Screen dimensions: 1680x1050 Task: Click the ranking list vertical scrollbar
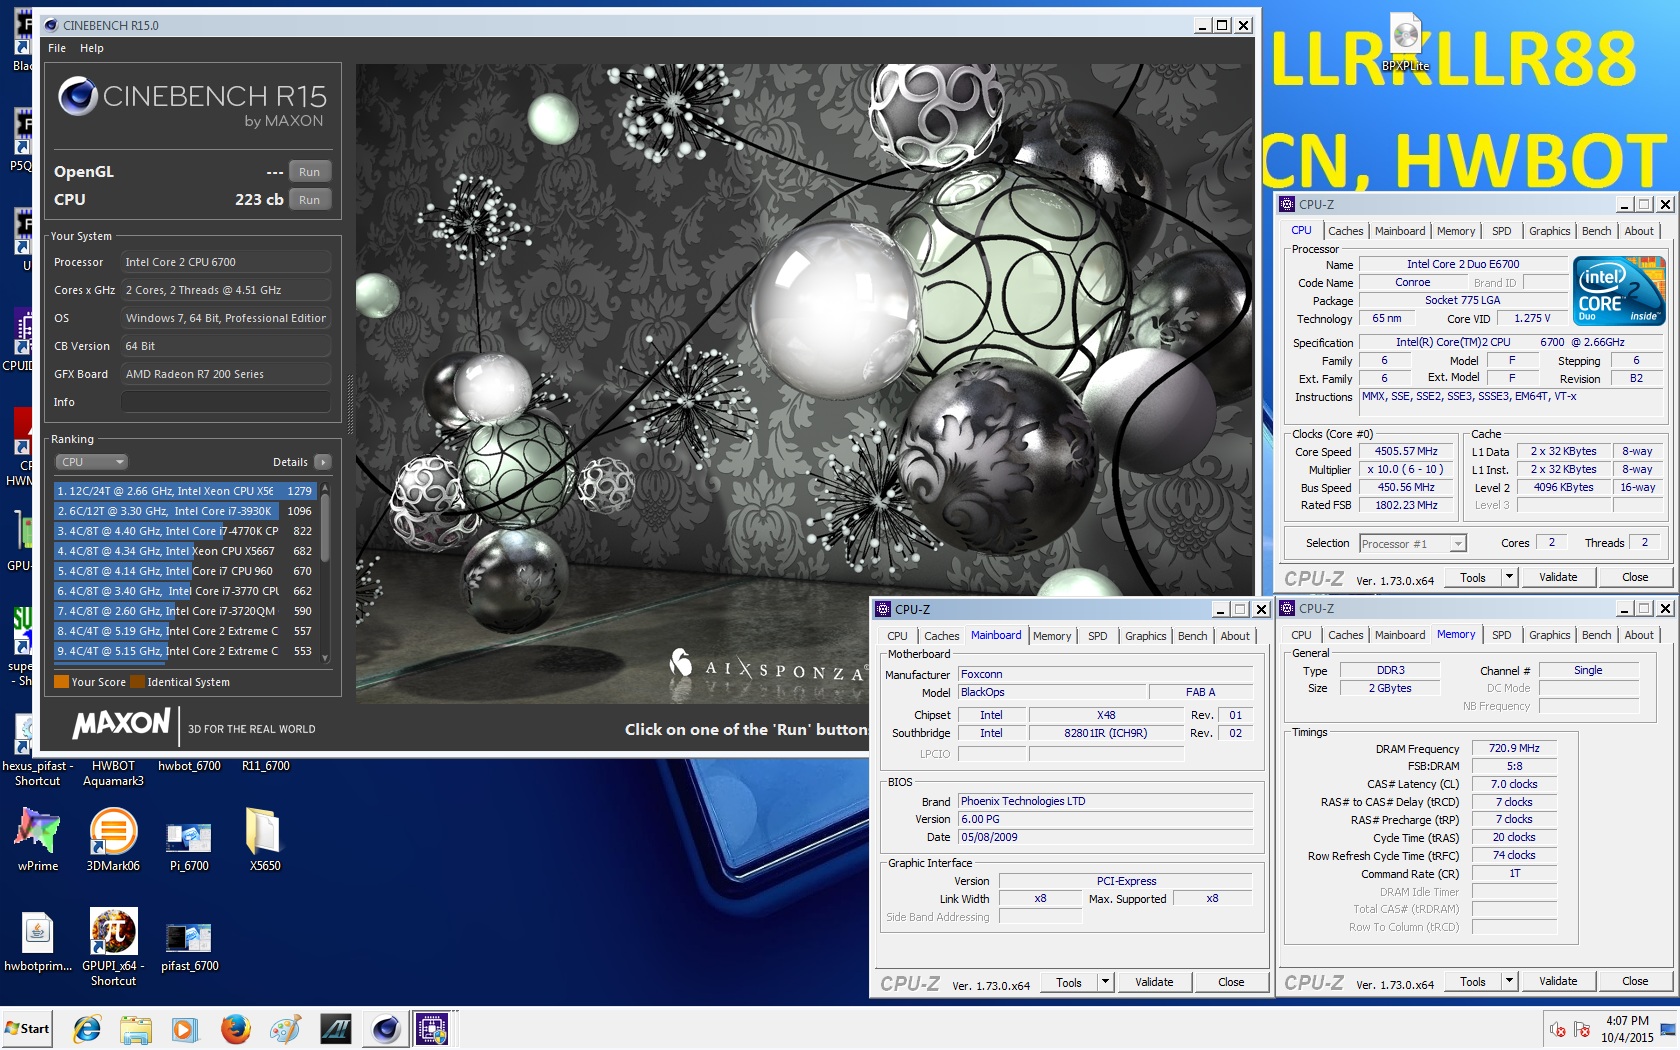(x=325, y=573)
